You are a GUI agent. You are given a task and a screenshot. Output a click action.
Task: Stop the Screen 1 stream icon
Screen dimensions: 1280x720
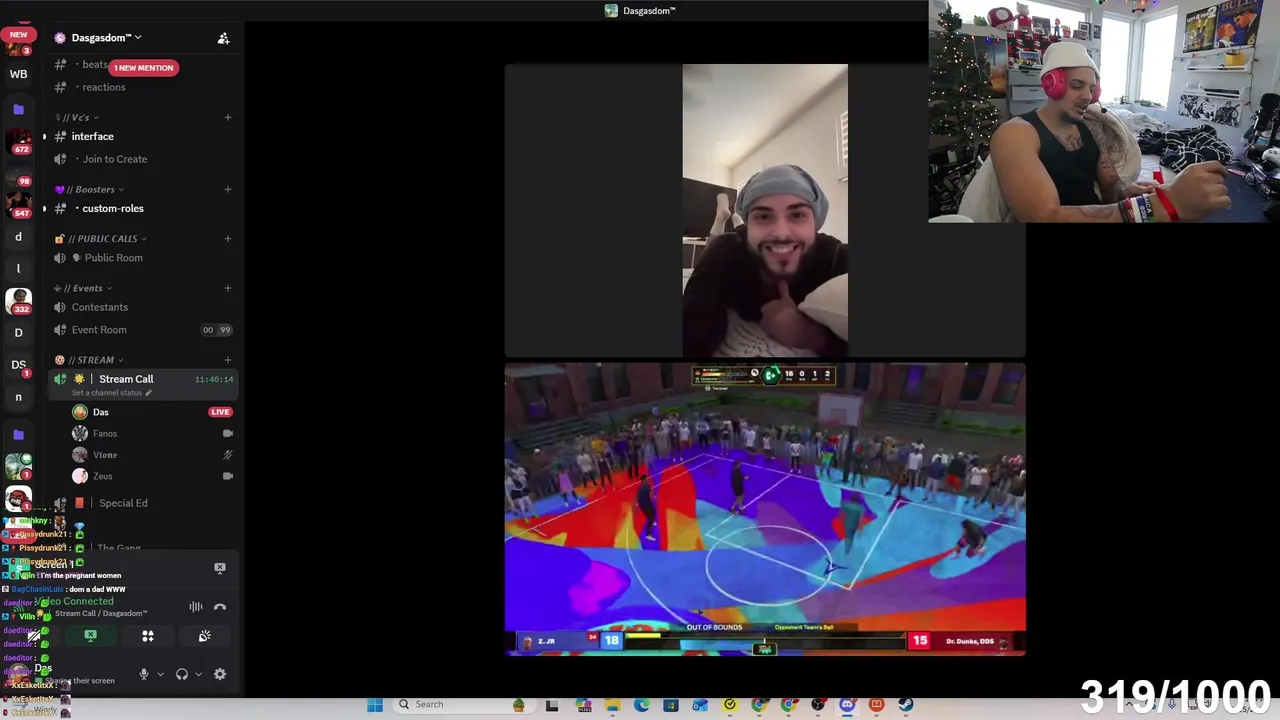point(220,568)
